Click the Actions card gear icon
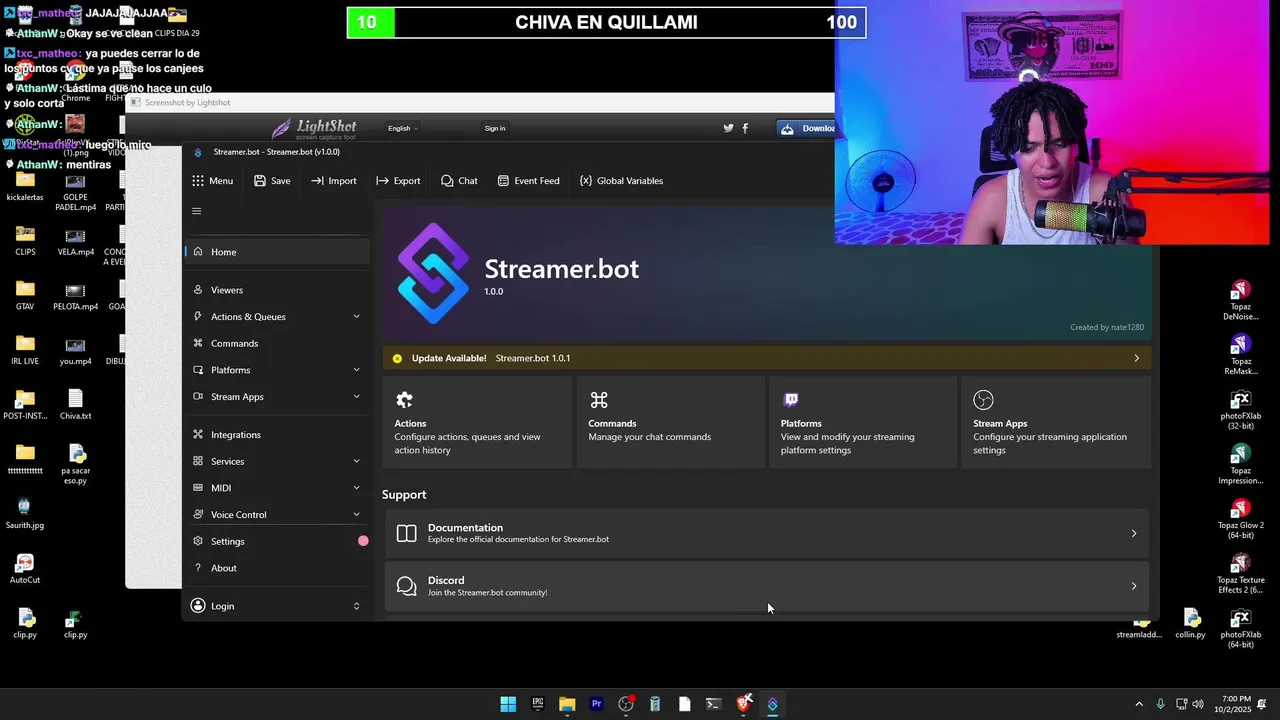1280x720 pixels. pyautogui.click(x=404, y=400)
